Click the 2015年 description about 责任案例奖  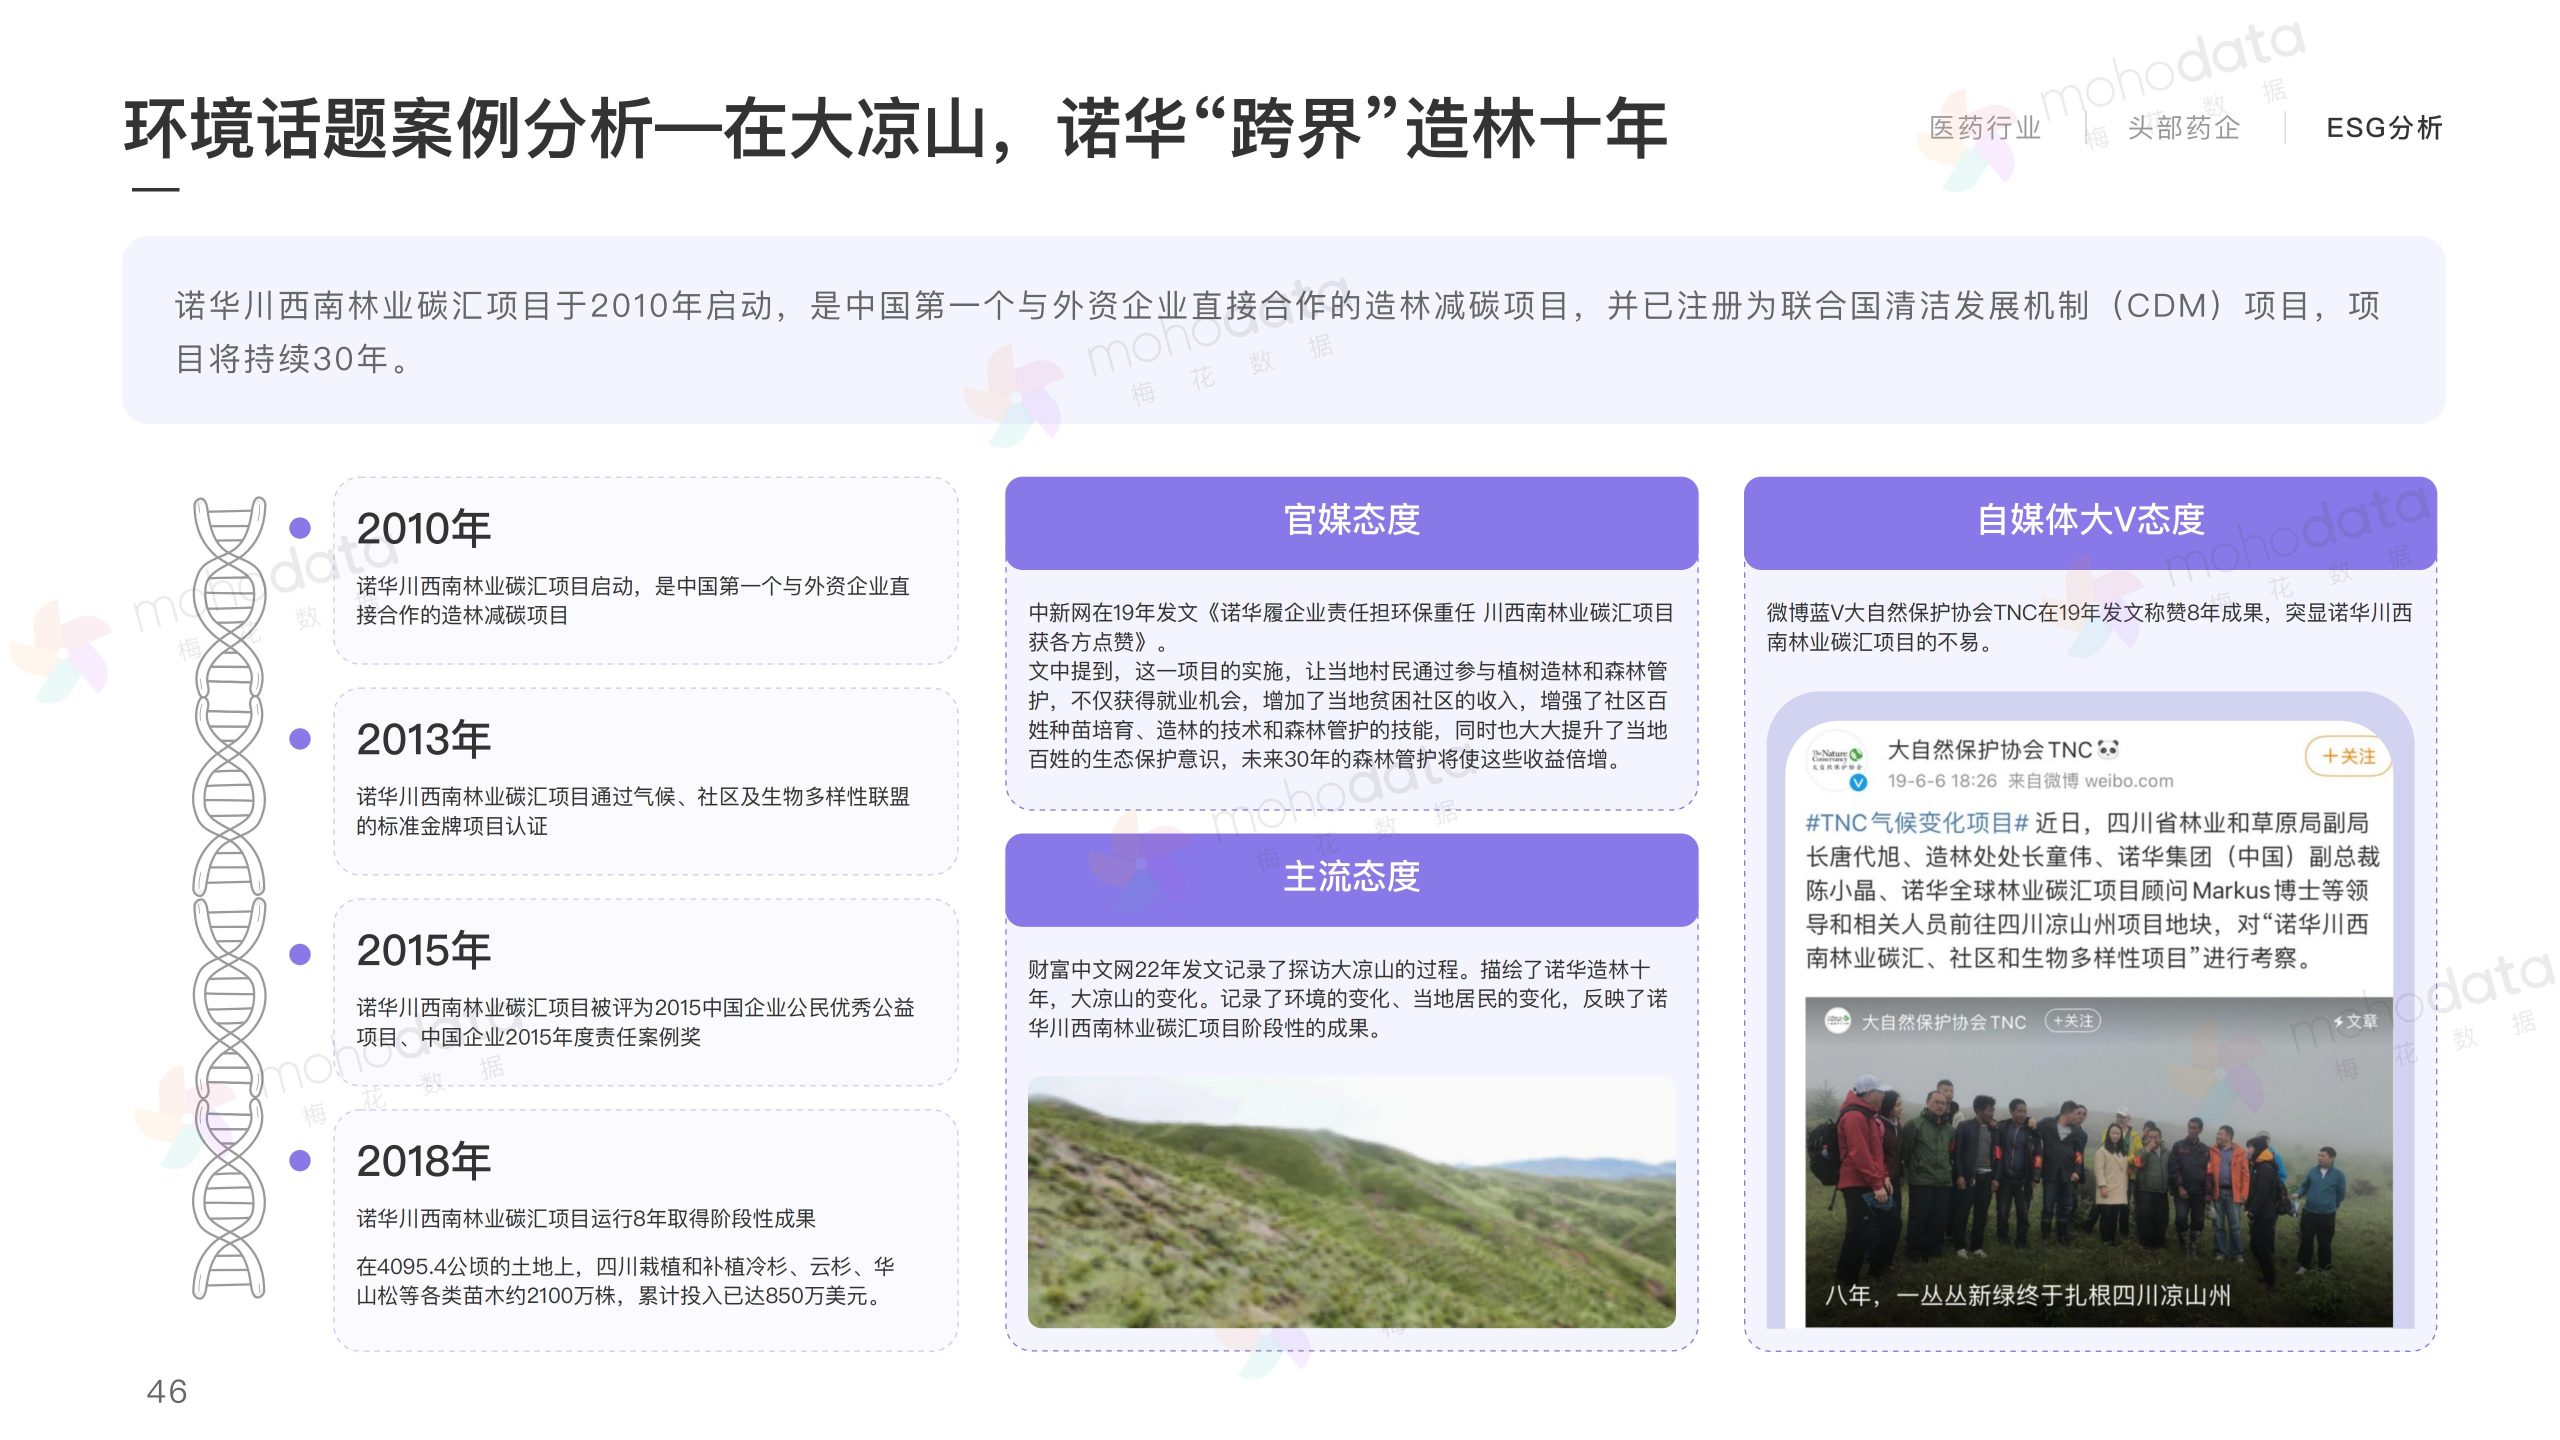tap(635, 1022)
